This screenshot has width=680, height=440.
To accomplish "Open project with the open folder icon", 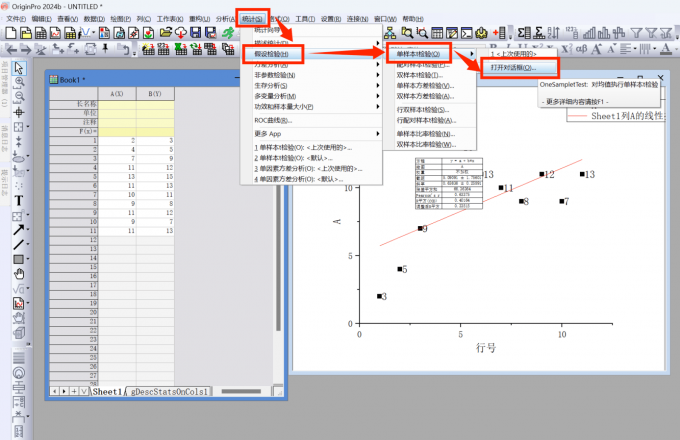I will pos(166,33).
